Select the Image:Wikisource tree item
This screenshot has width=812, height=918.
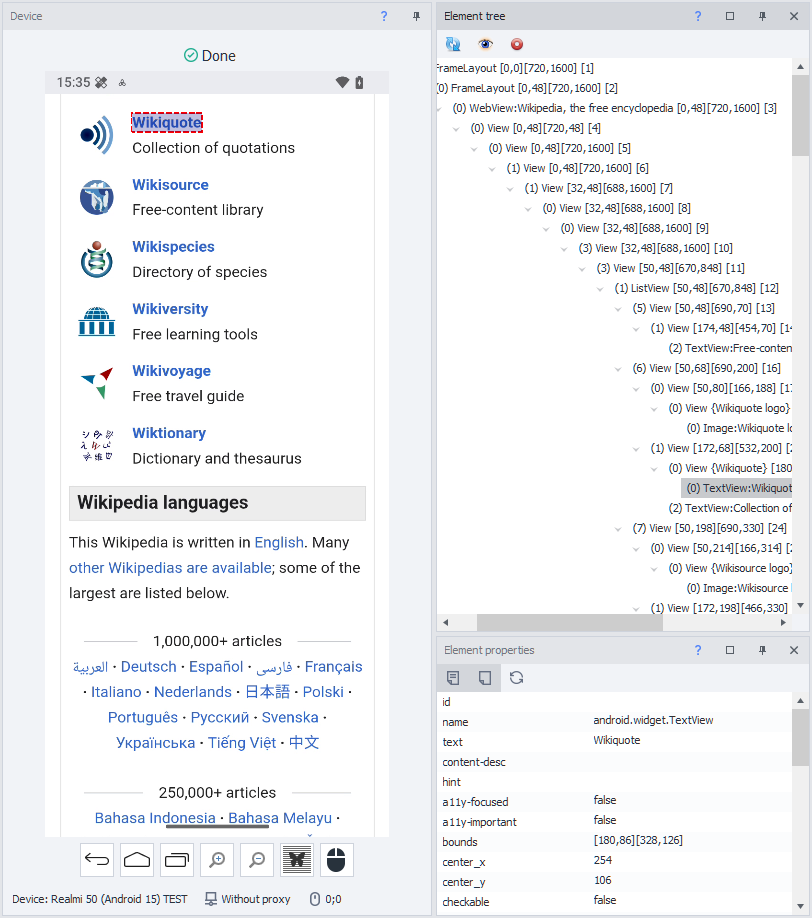pos(739,588)
